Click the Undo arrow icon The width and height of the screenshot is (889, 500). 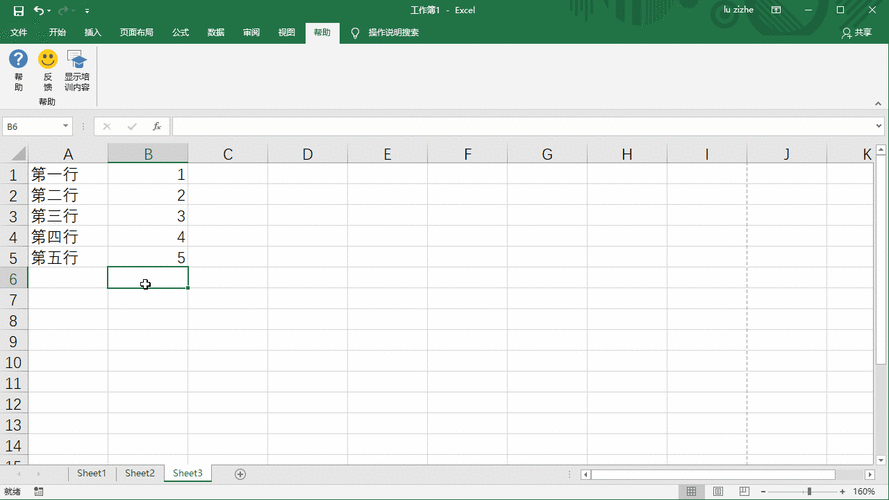click(x=38, y=10)
